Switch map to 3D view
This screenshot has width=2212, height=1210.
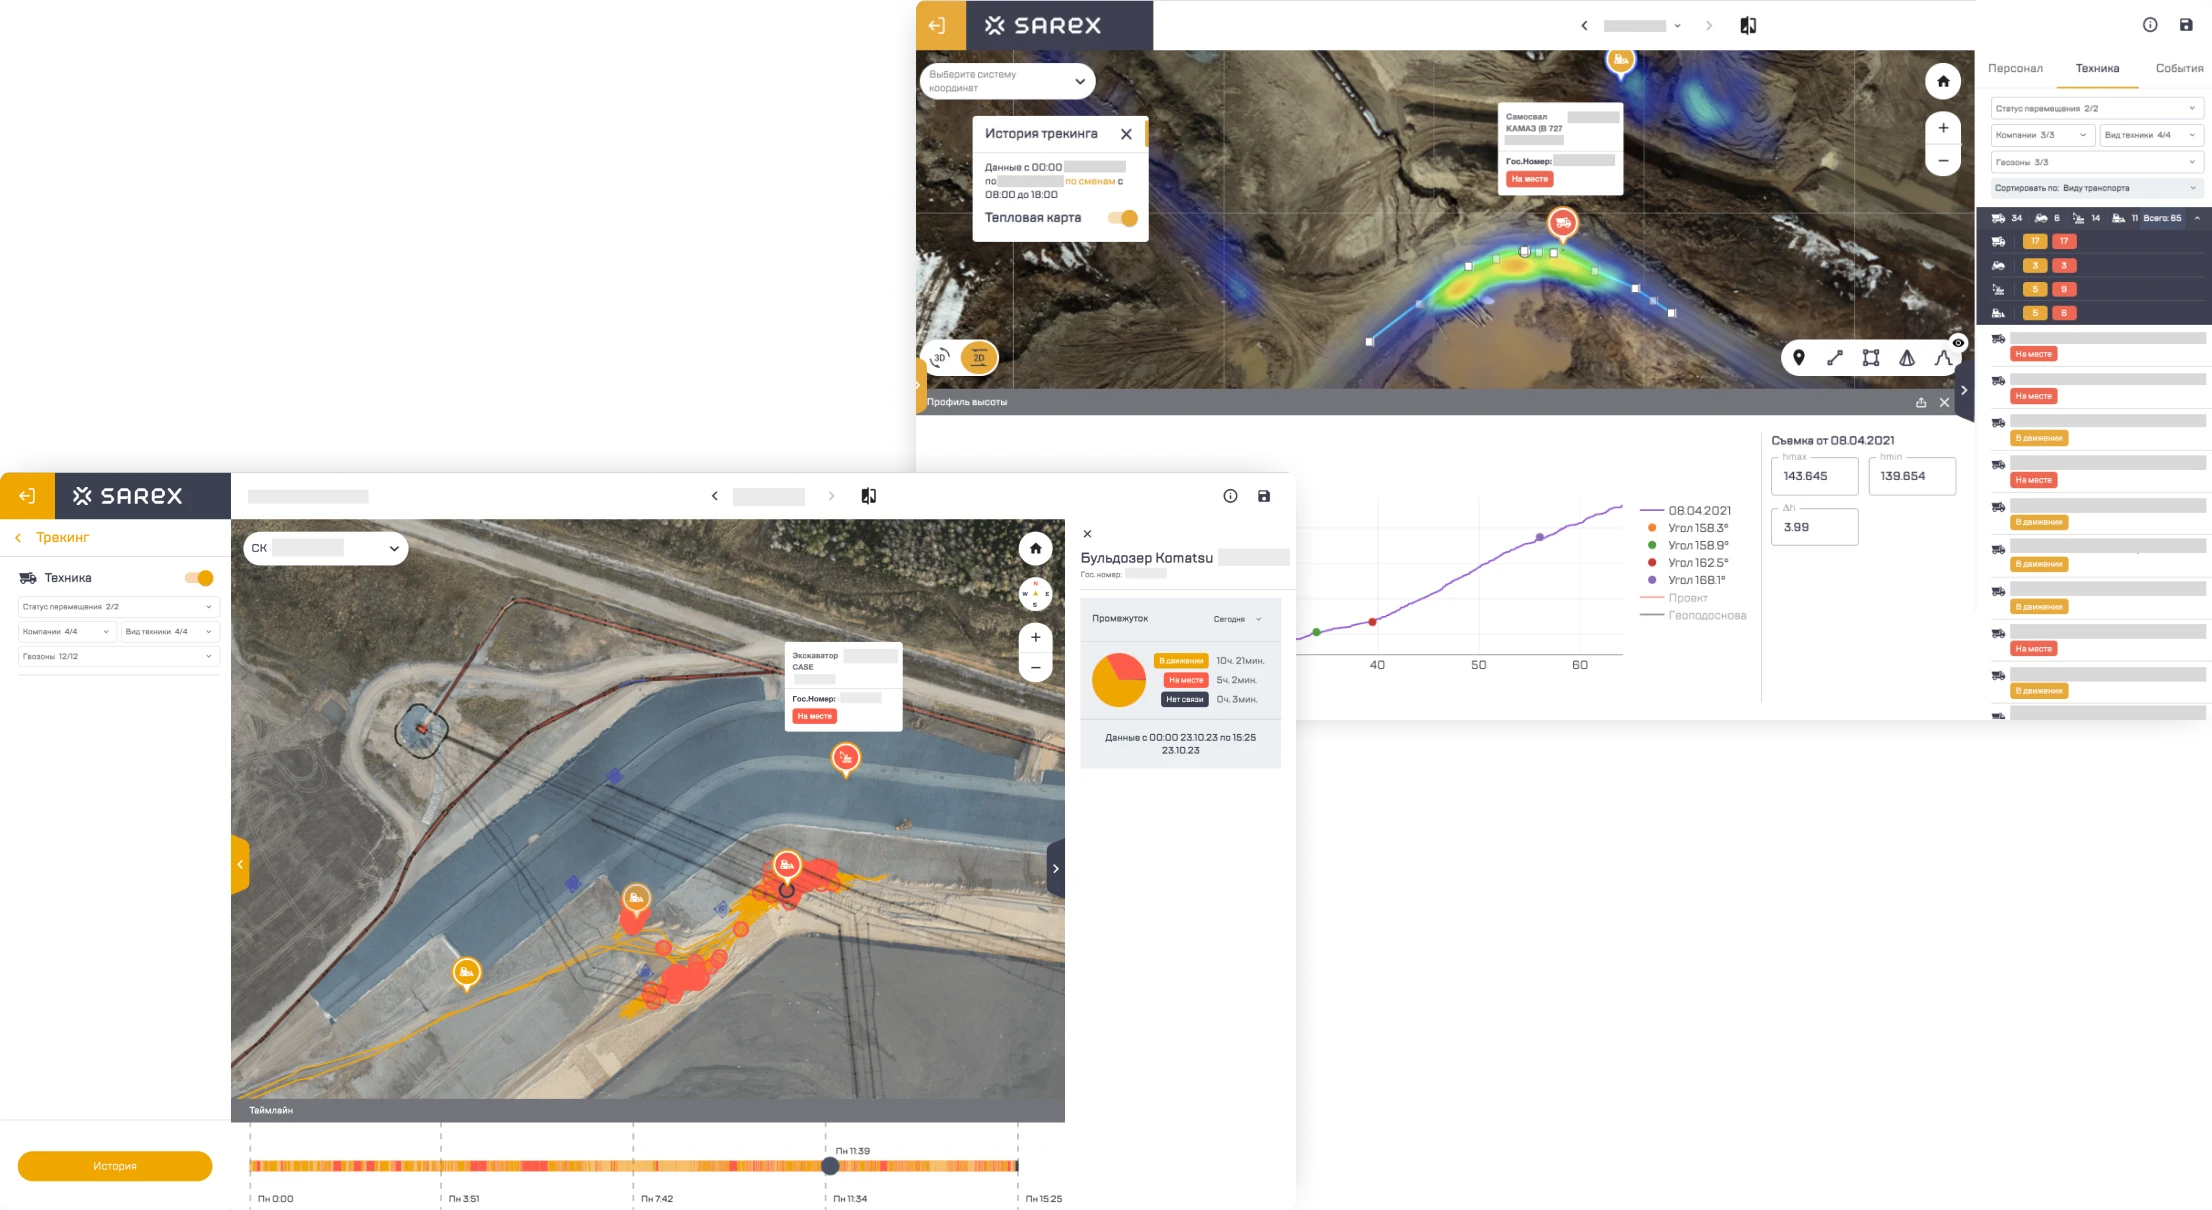(x=940, y=357)
